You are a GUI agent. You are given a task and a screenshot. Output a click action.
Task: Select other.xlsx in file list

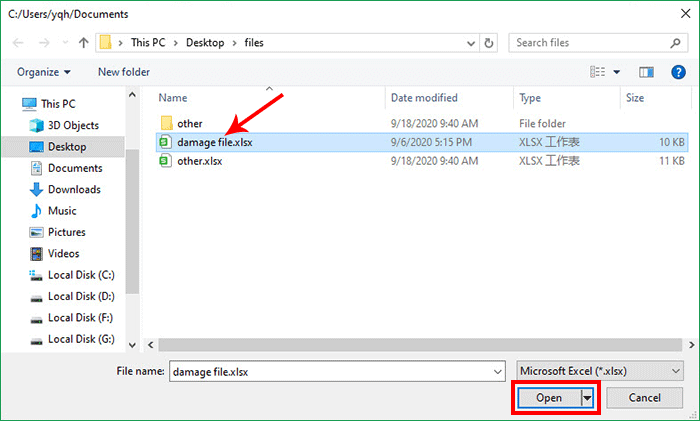click(x=200, y=161)
